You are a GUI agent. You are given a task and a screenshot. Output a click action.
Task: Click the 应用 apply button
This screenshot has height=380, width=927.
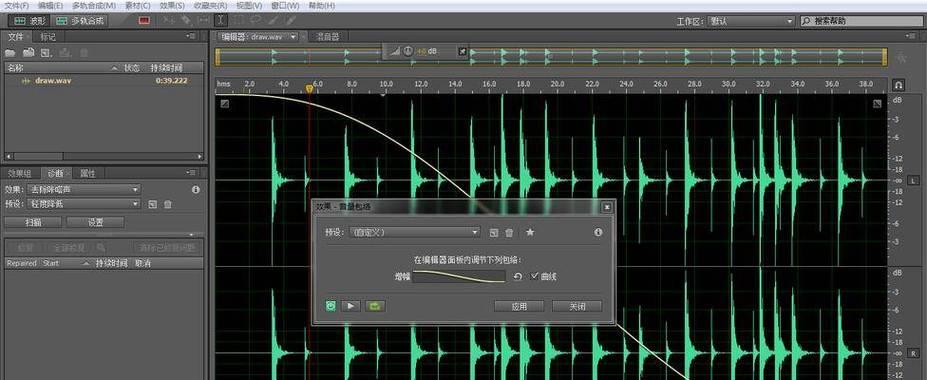[518, 306]
